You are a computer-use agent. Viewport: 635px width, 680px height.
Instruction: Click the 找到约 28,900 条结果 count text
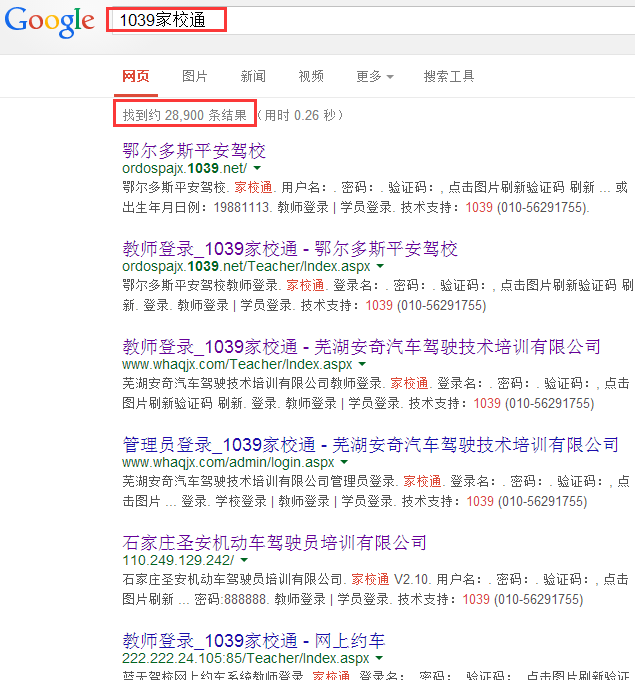coord(185,115)
